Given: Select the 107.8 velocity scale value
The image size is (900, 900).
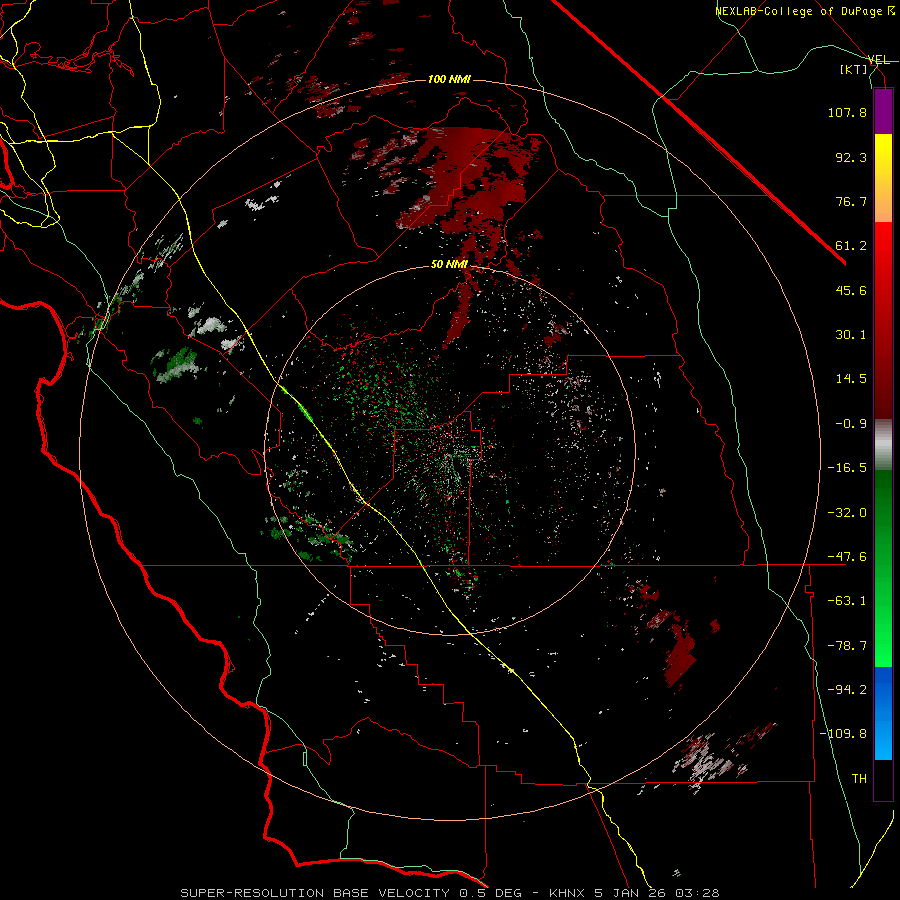Looking at the screenshot, I should coord(847,112).
